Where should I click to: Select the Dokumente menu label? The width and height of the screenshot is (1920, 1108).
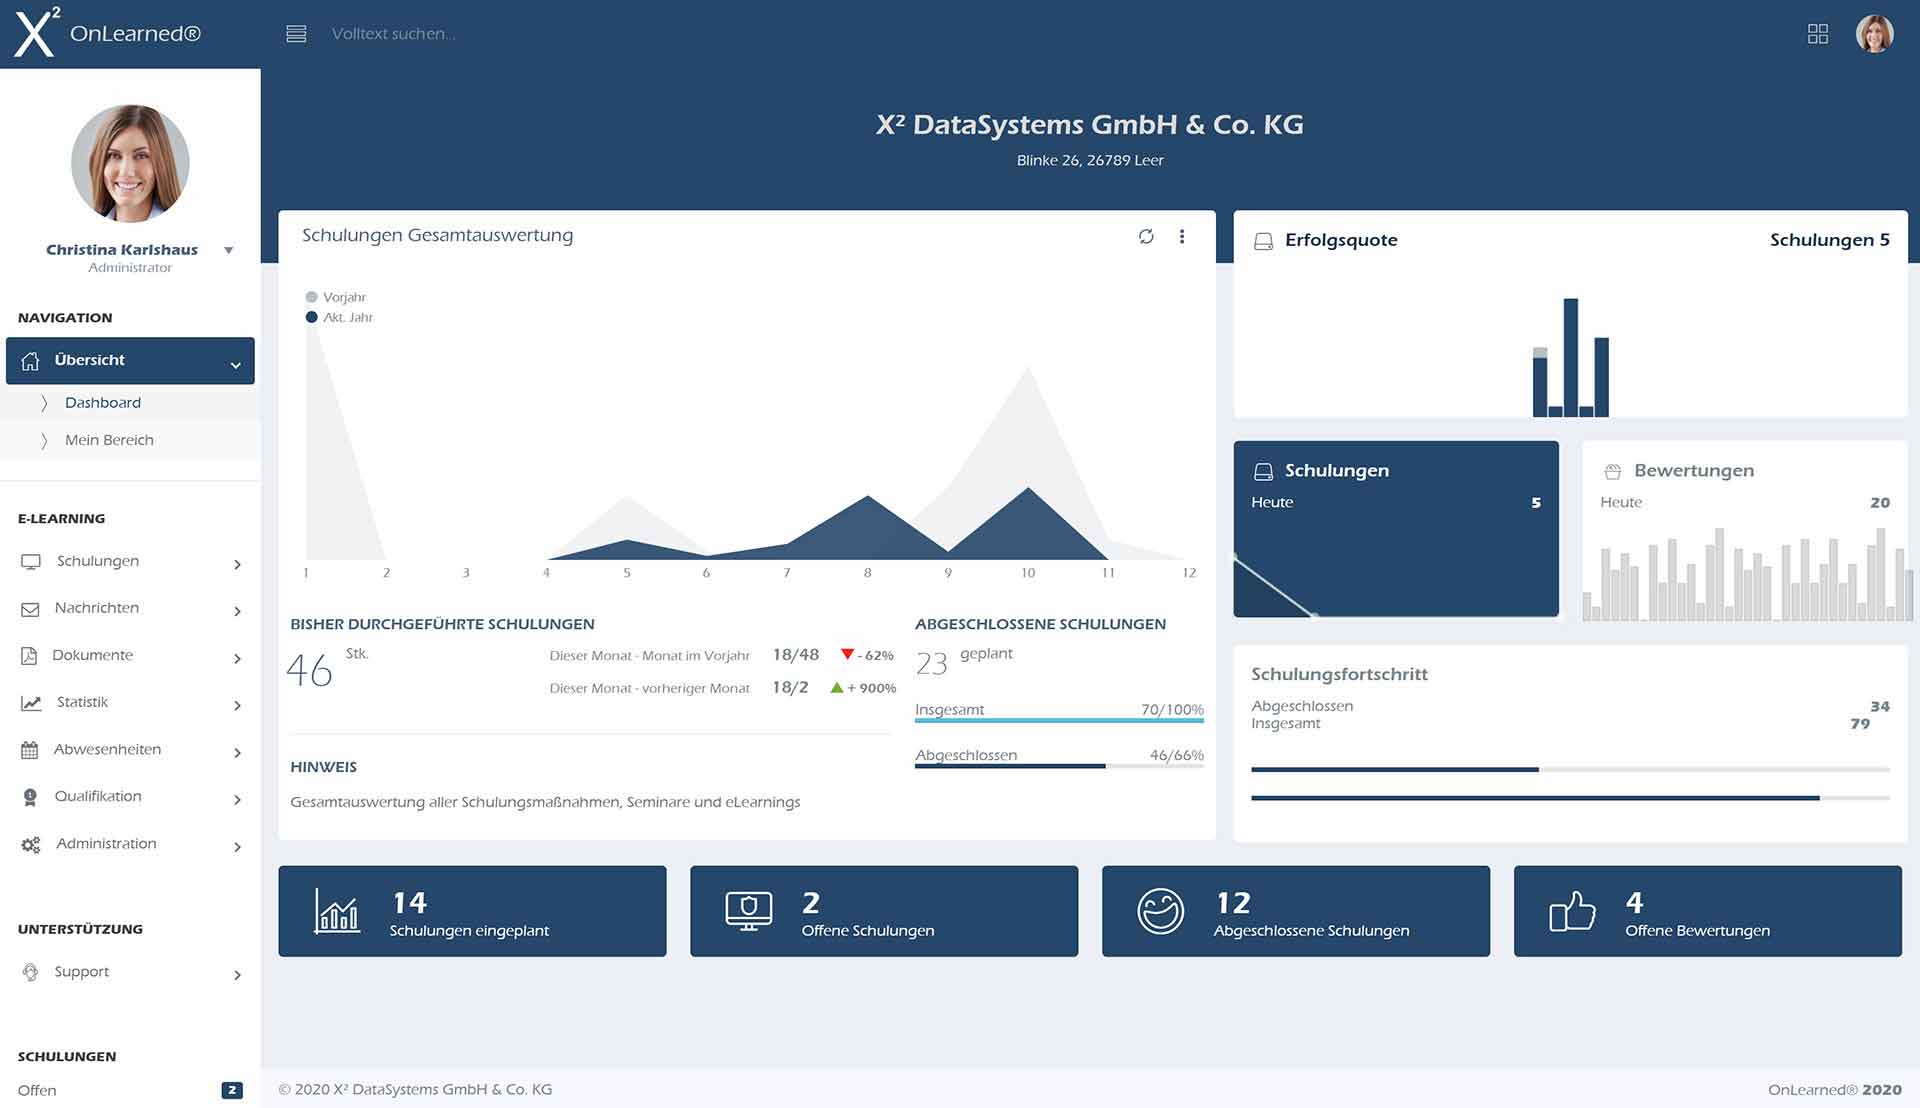[x=92, y=655]
